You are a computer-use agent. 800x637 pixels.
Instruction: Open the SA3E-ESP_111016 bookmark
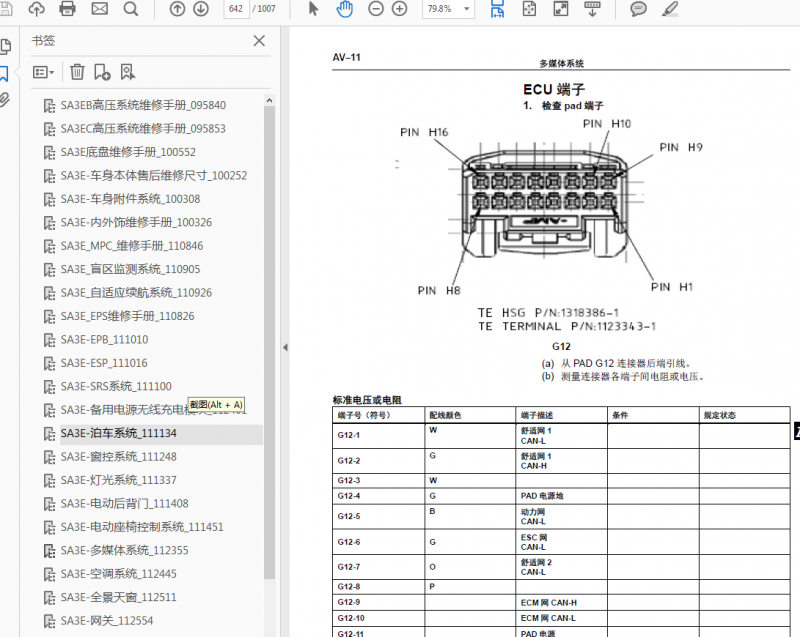[104, 364]
